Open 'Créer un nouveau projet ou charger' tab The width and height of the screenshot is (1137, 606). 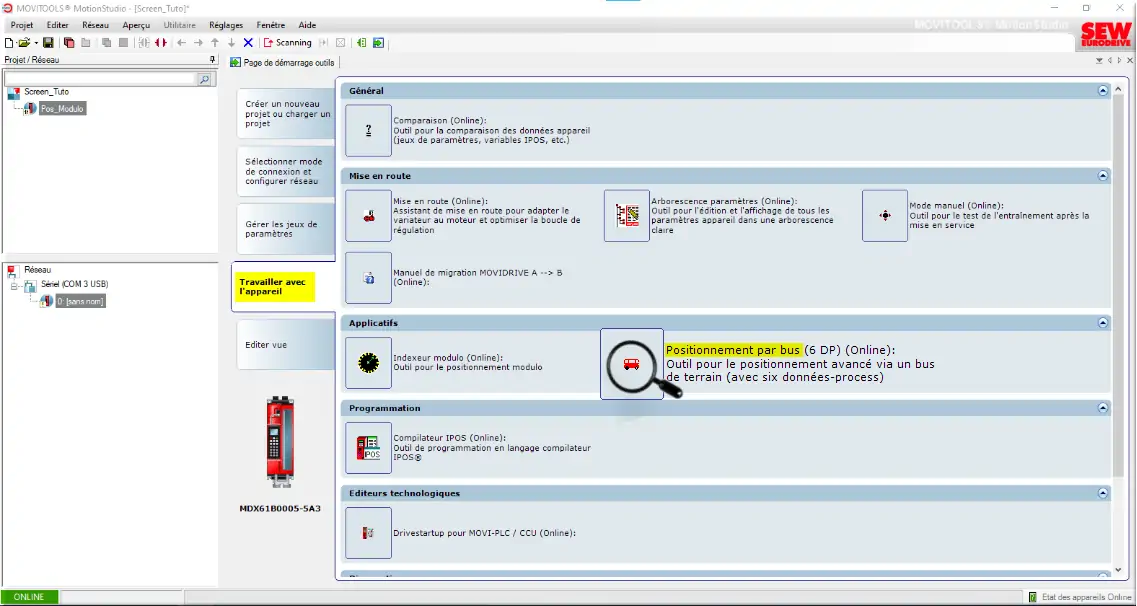click(287, 114)
